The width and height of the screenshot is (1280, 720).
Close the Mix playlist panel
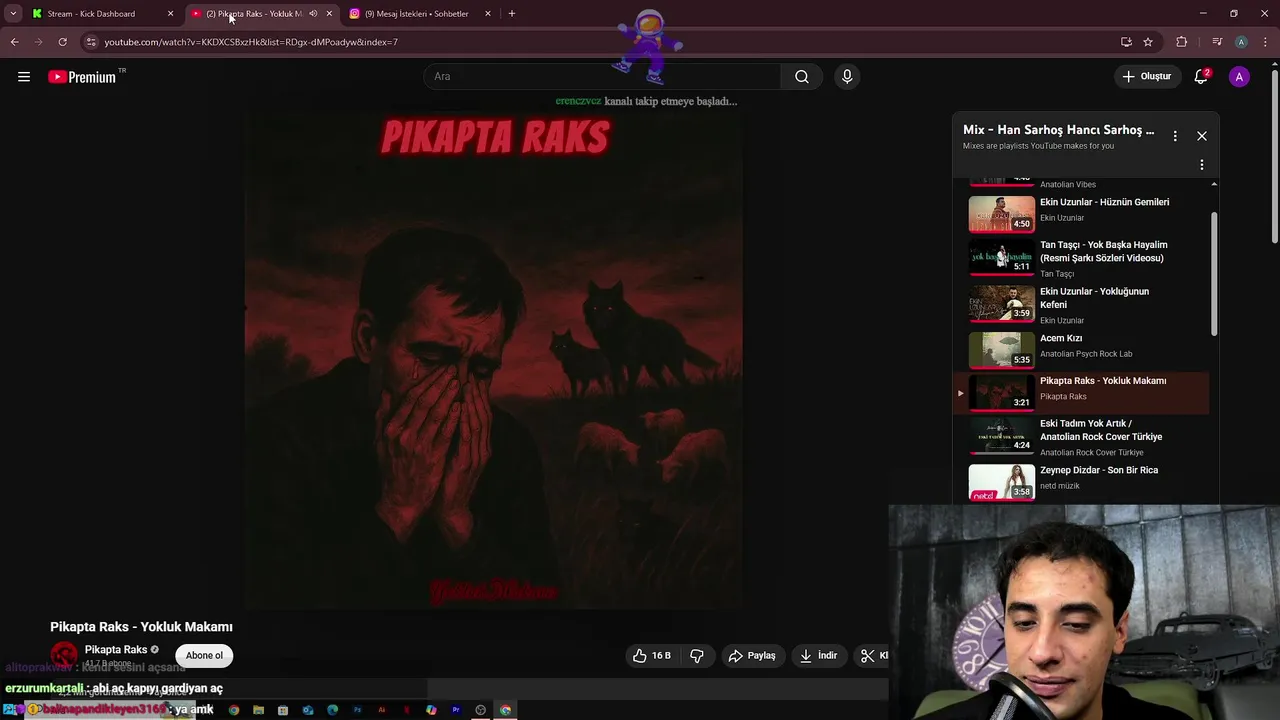1202,136
